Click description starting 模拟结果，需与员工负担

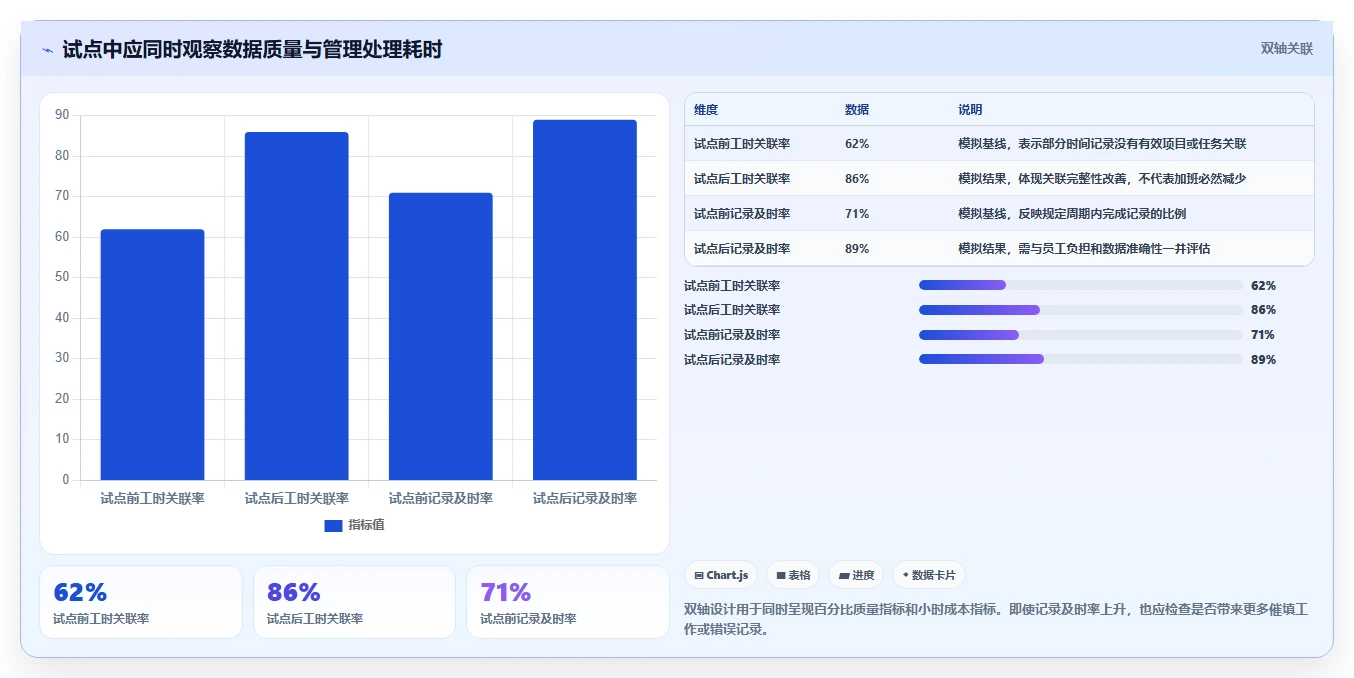tap(1084, 249)
